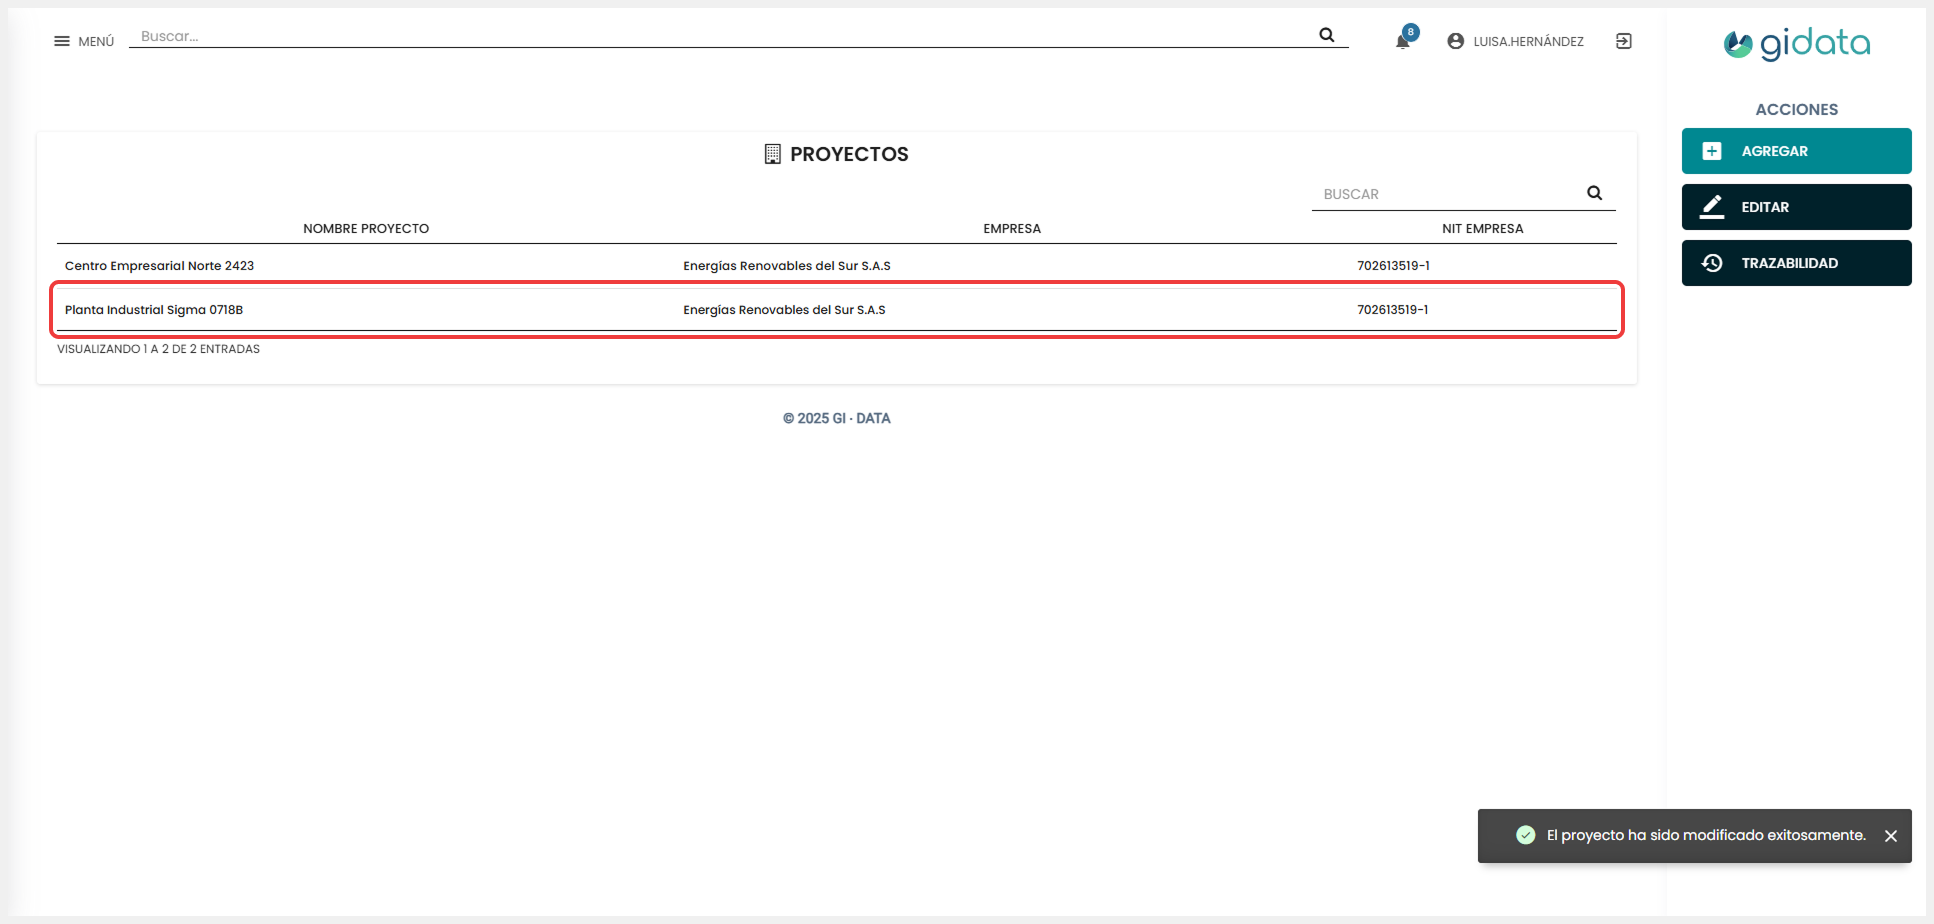Open the hamburger menu icon
Viewport: 1934px width, 924px height.
[x=62, y=41]
